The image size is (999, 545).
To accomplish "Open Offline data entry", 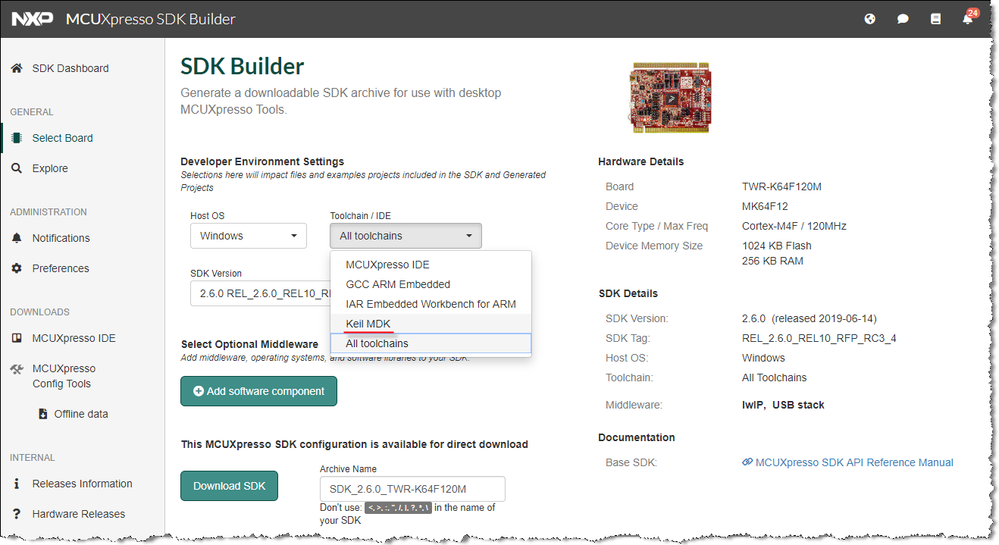I will pyautogui.click(x=81, y=414).
